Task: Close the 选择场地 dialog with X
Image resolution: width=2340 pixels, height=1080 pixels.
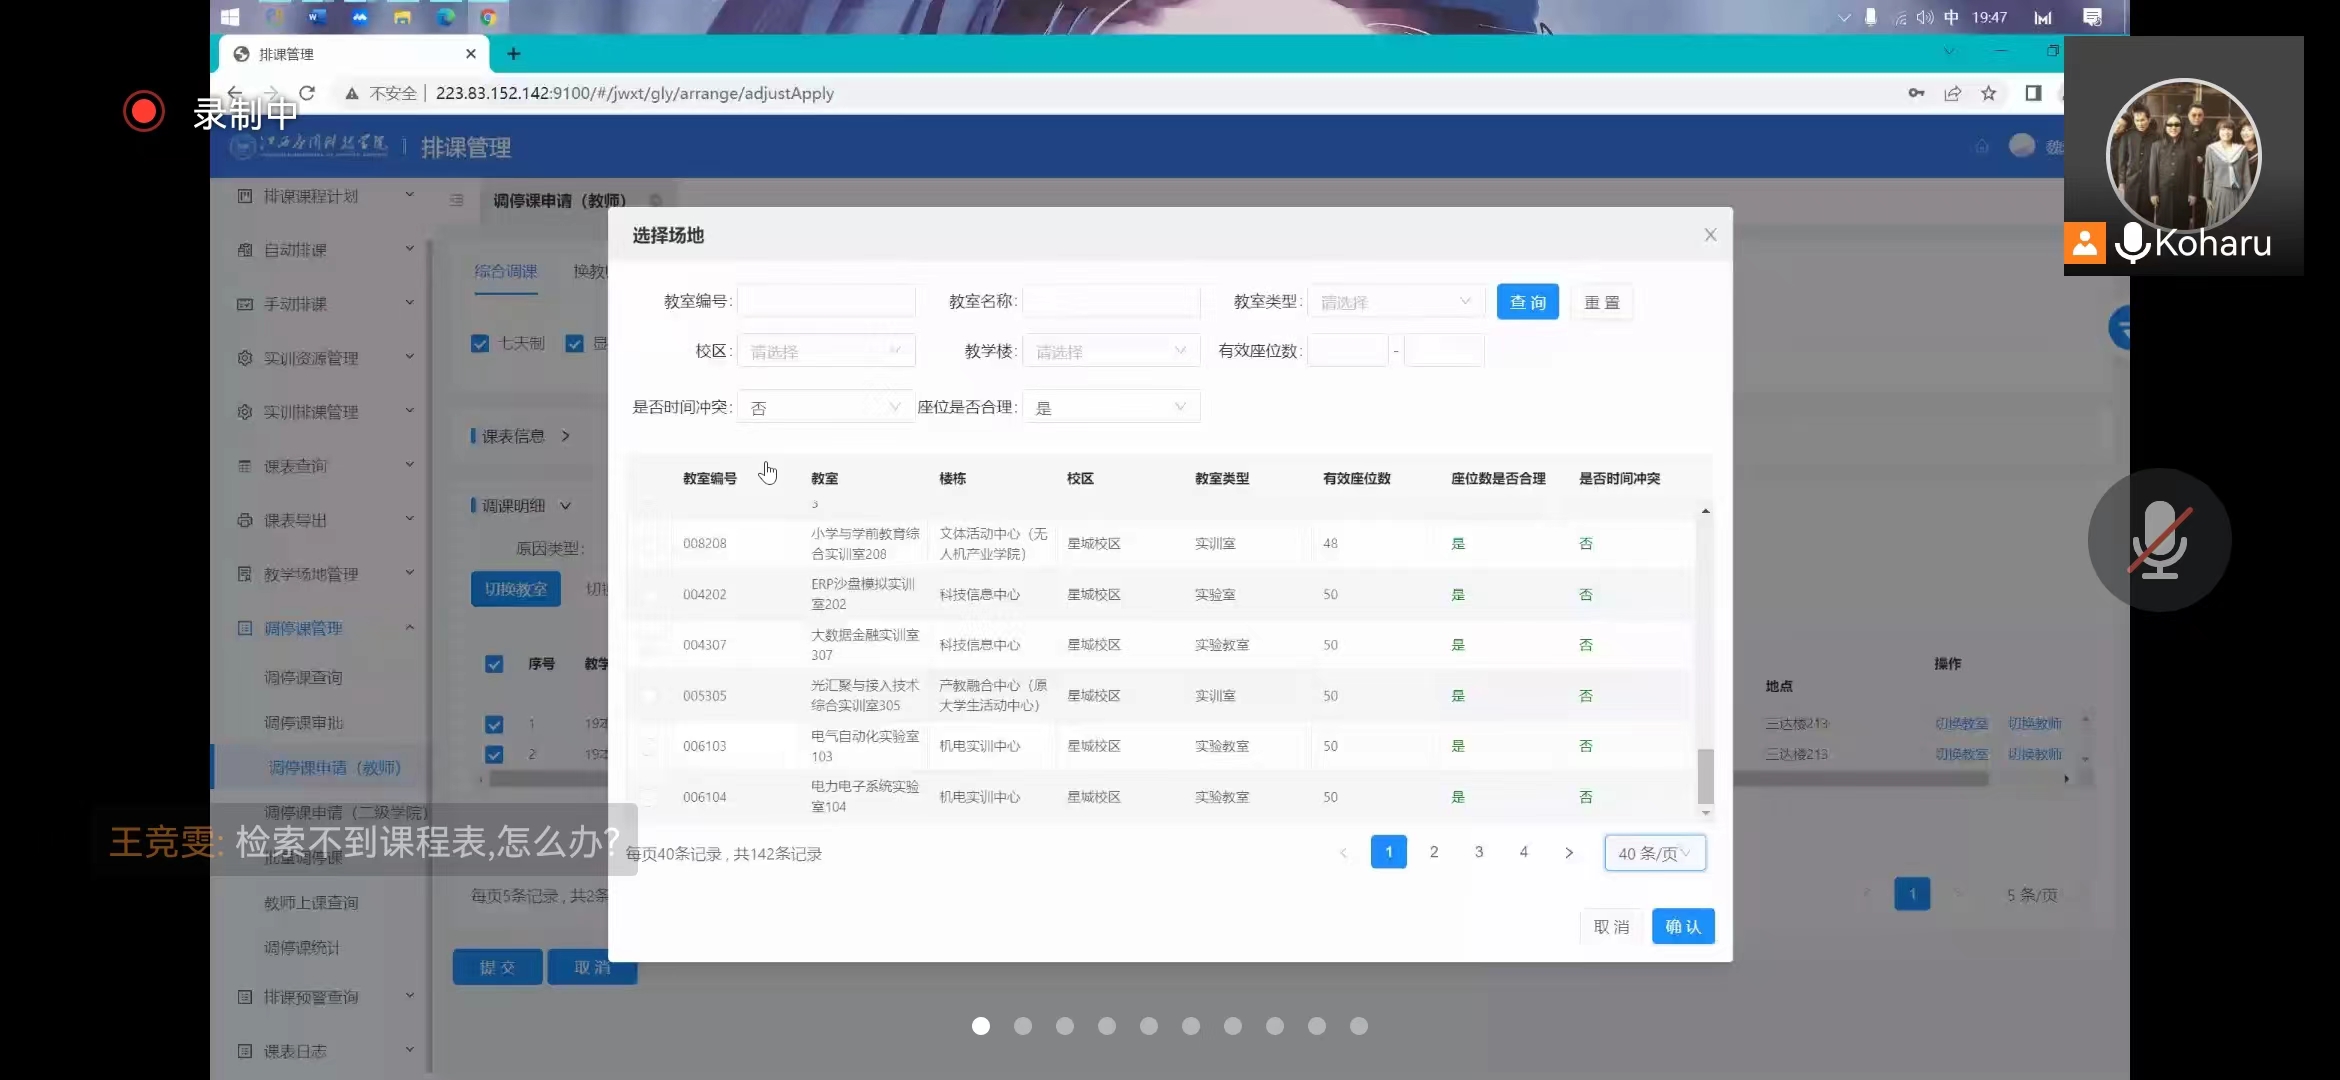Action: pos(1710,235)
